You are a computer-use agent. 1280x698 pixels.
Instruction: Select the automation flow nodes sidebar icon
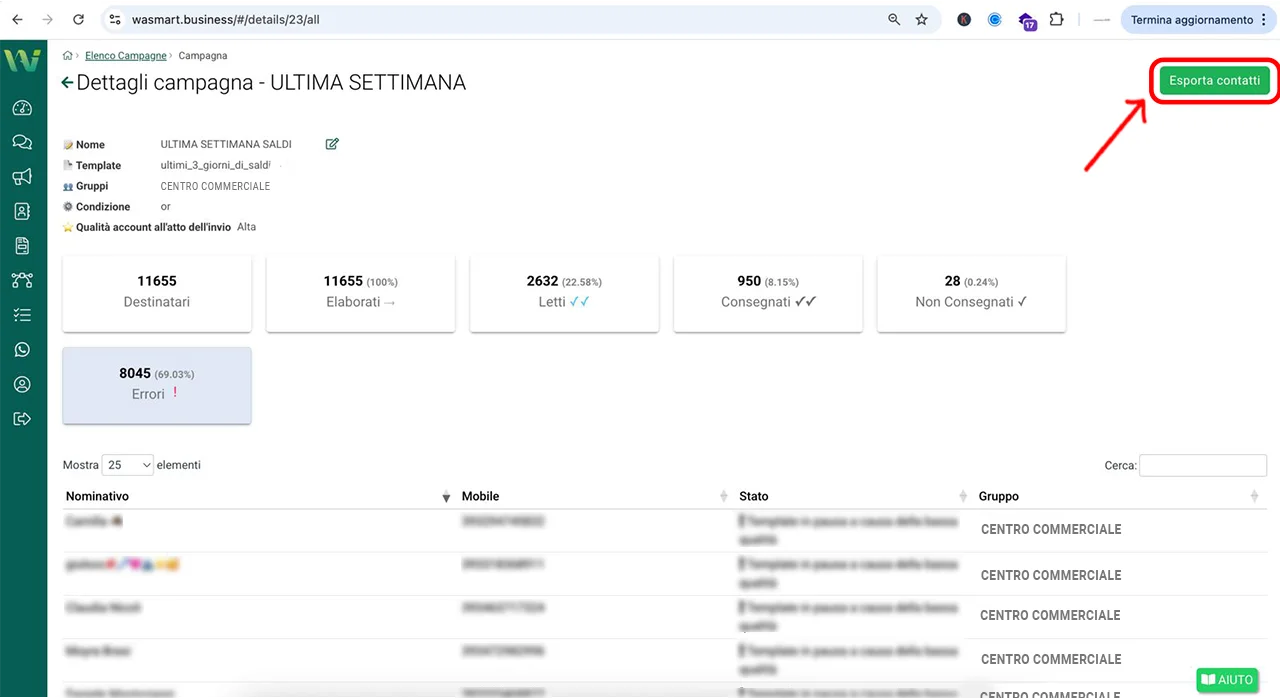[23, 280]
